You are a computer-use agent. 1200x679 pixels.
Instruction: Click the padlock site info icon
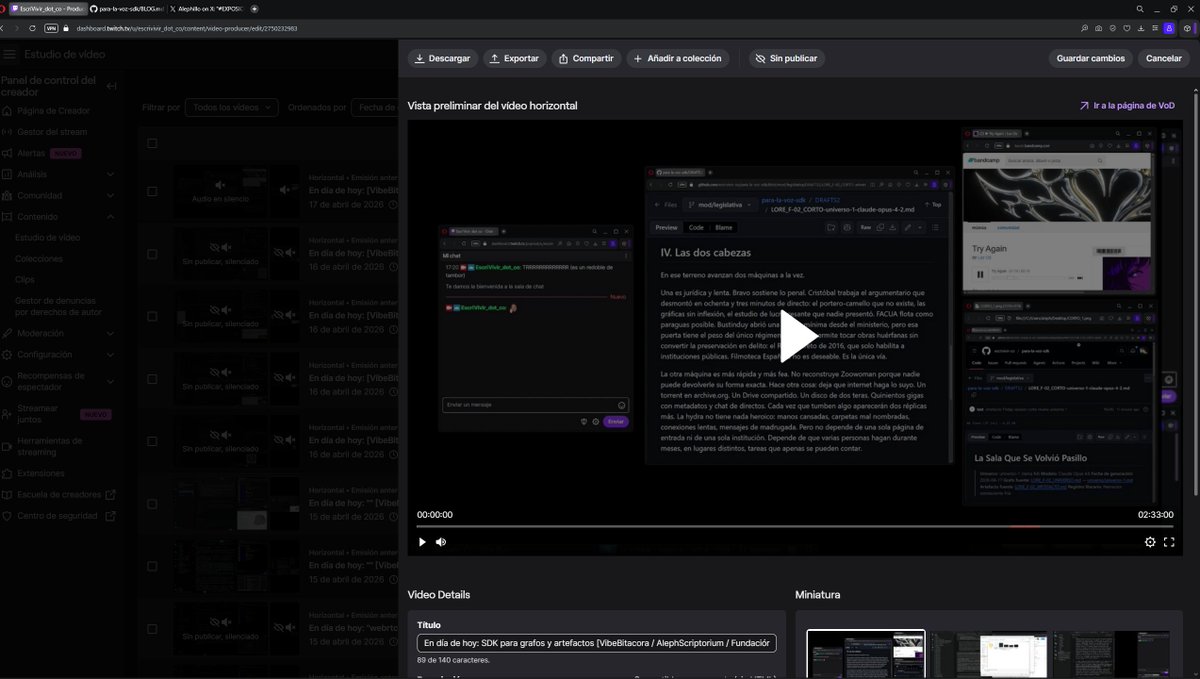[68, 28]
